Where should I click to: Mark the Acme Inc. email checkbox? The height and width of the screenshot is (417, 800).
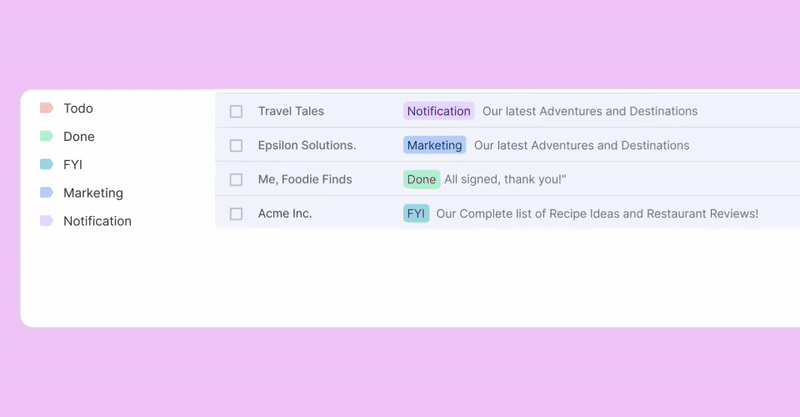pos(236,214)
